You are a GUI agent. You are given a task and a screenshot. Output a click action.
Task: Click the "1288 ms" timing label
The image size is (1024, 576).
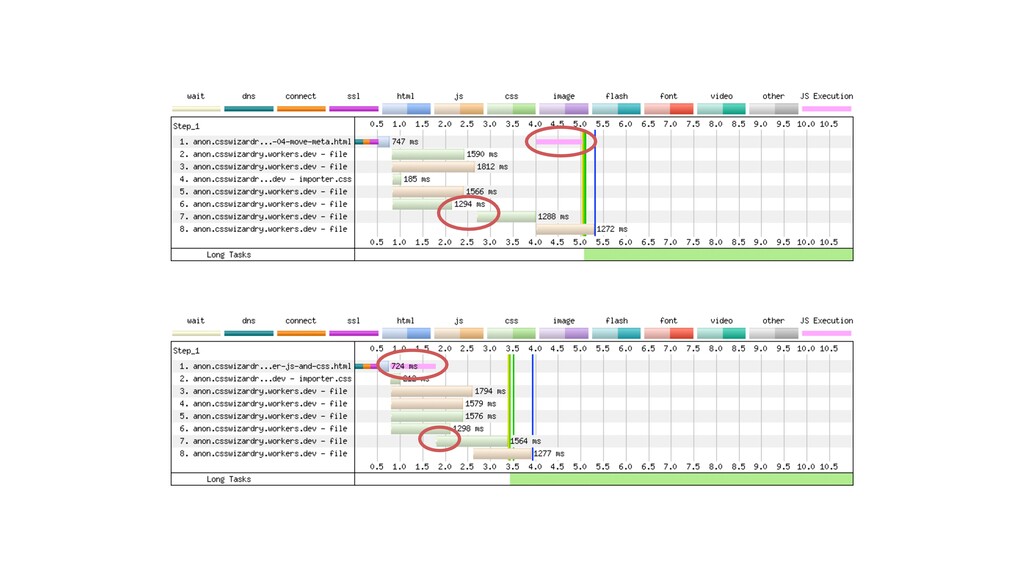[553, 216]
